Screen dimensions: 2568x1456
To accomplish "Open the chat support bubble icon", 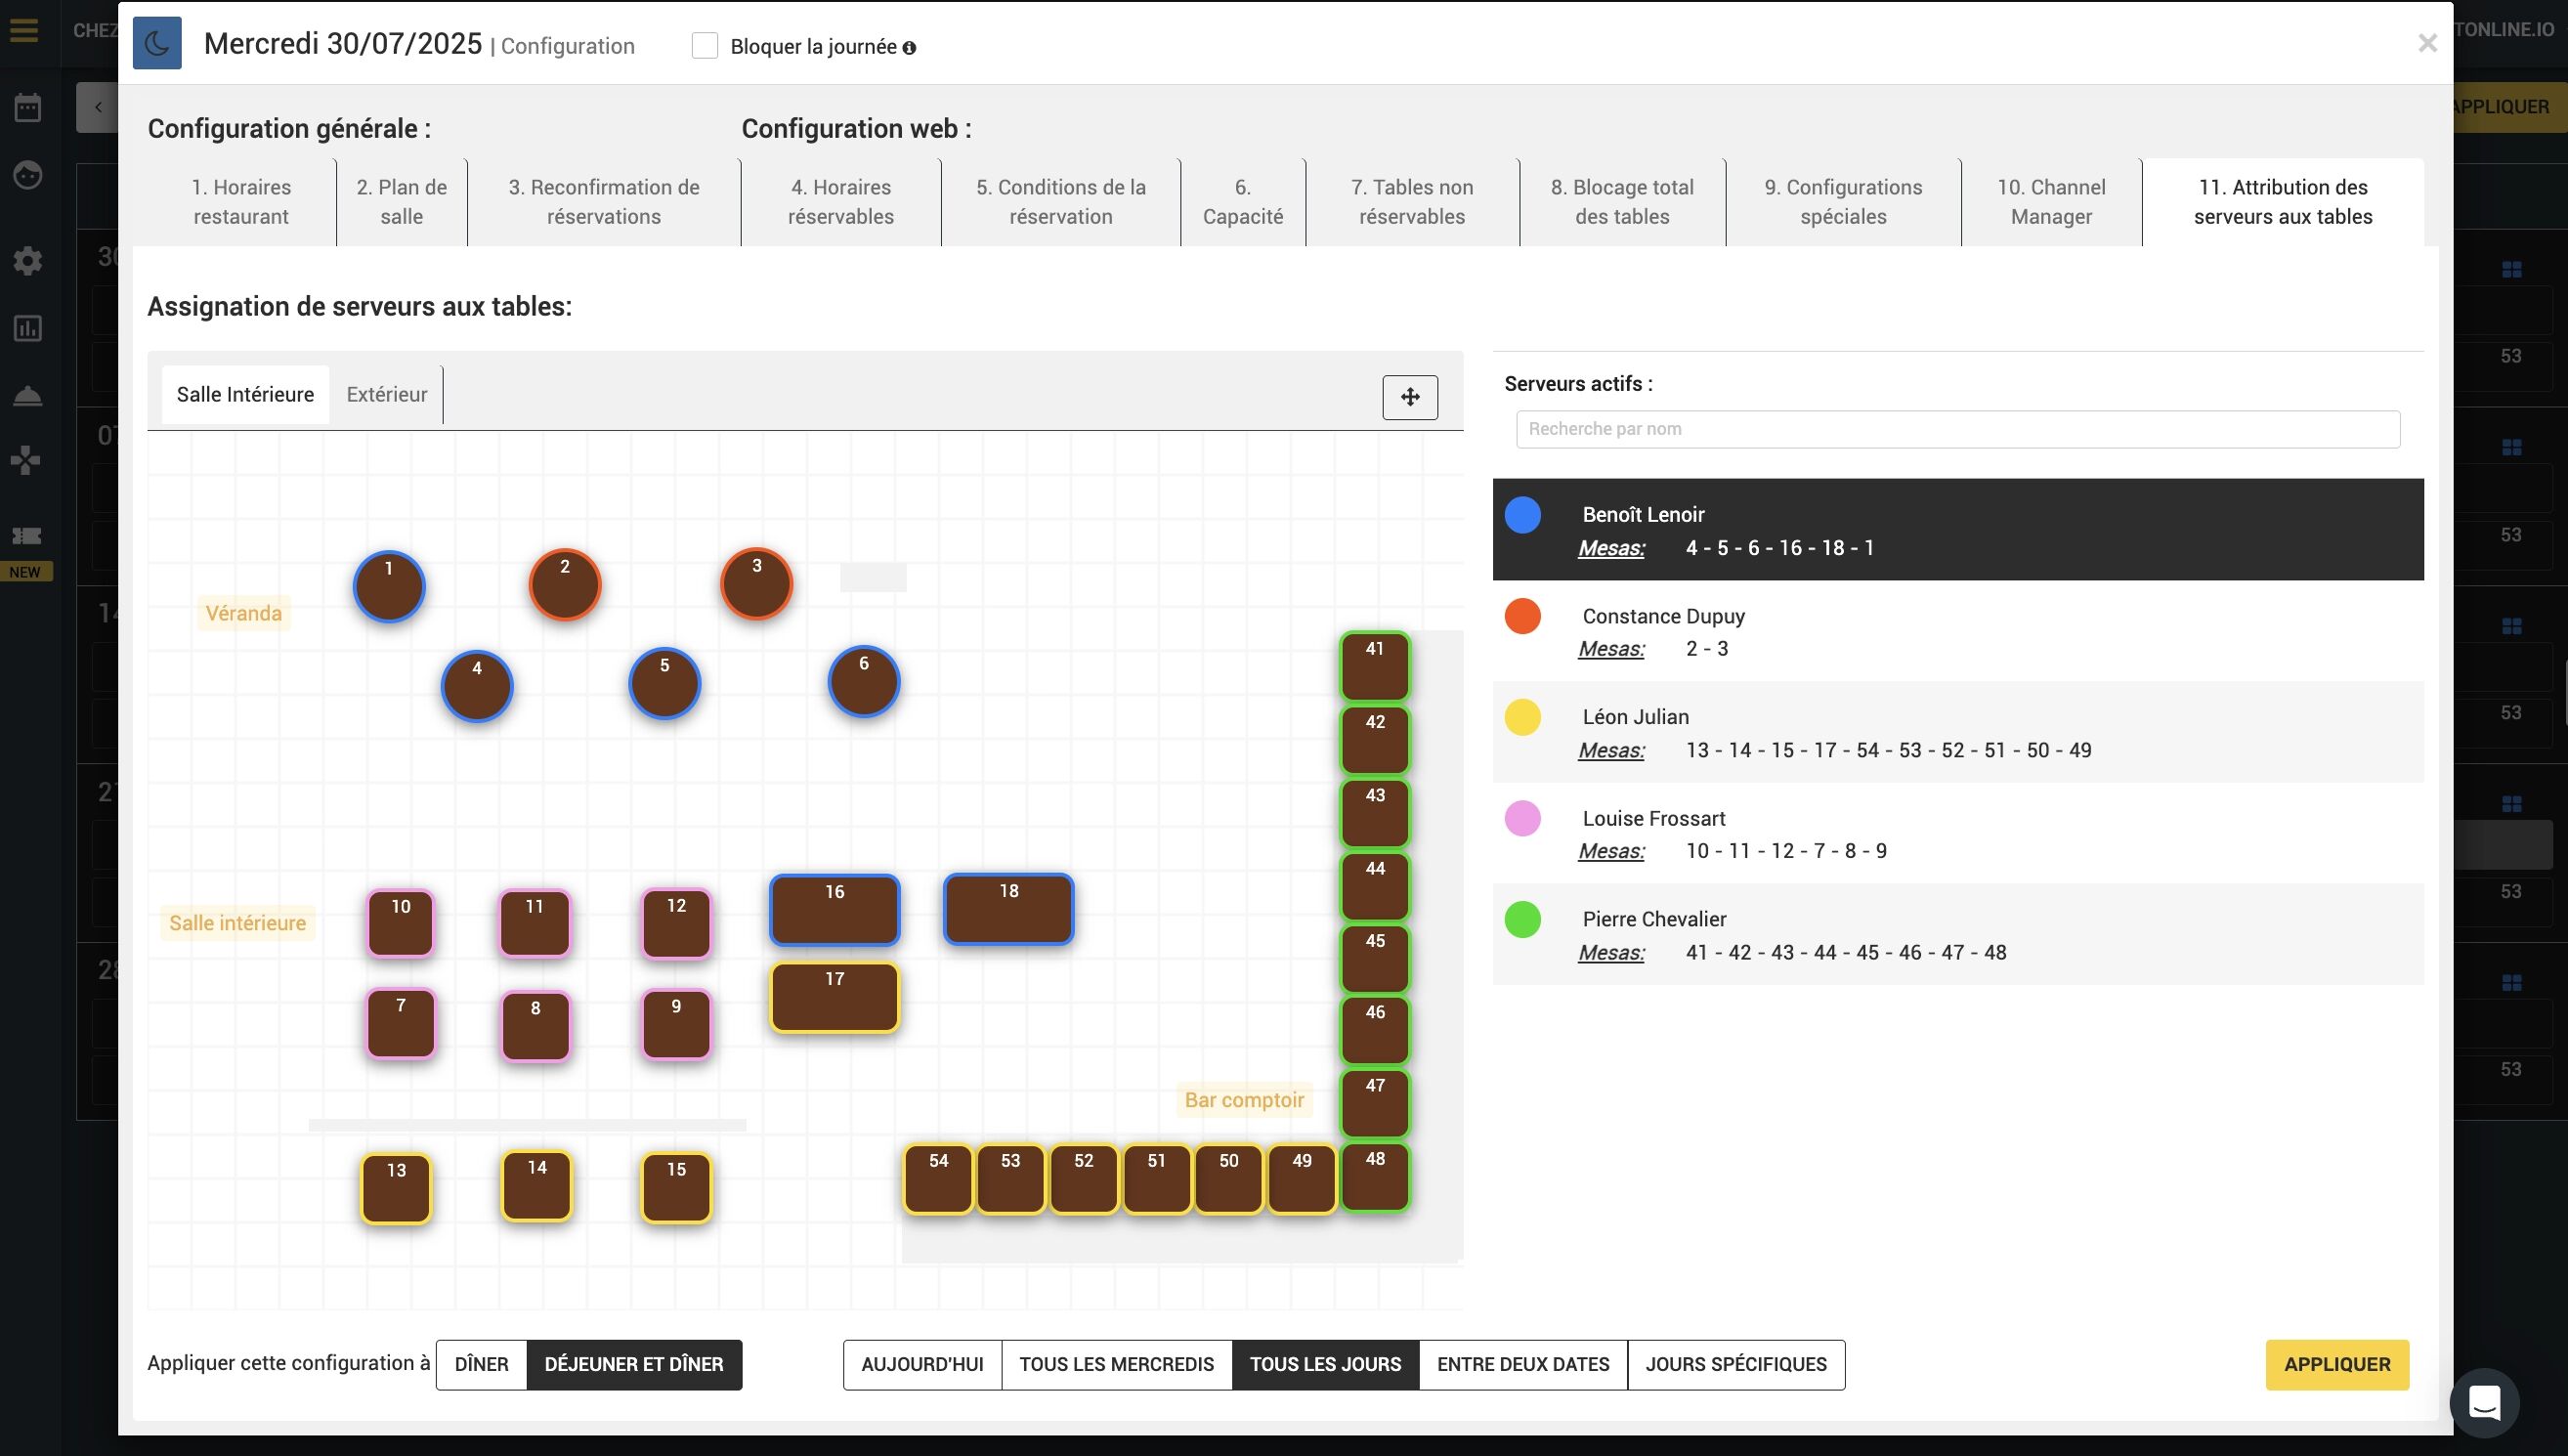I will [x=2484, y=1402].
